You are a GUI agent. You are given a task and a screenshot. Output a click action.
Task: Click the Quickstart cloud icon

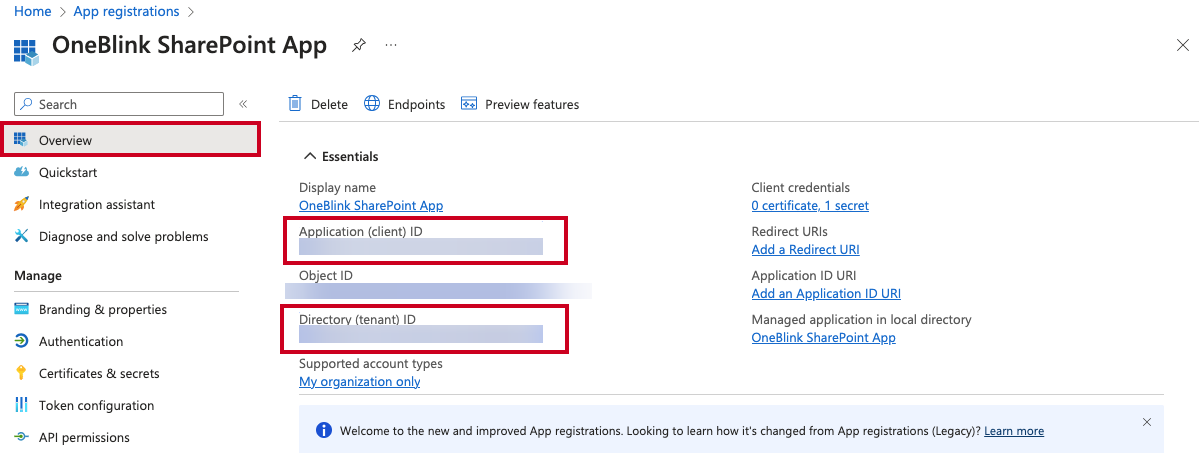click(x=20, y=172)
